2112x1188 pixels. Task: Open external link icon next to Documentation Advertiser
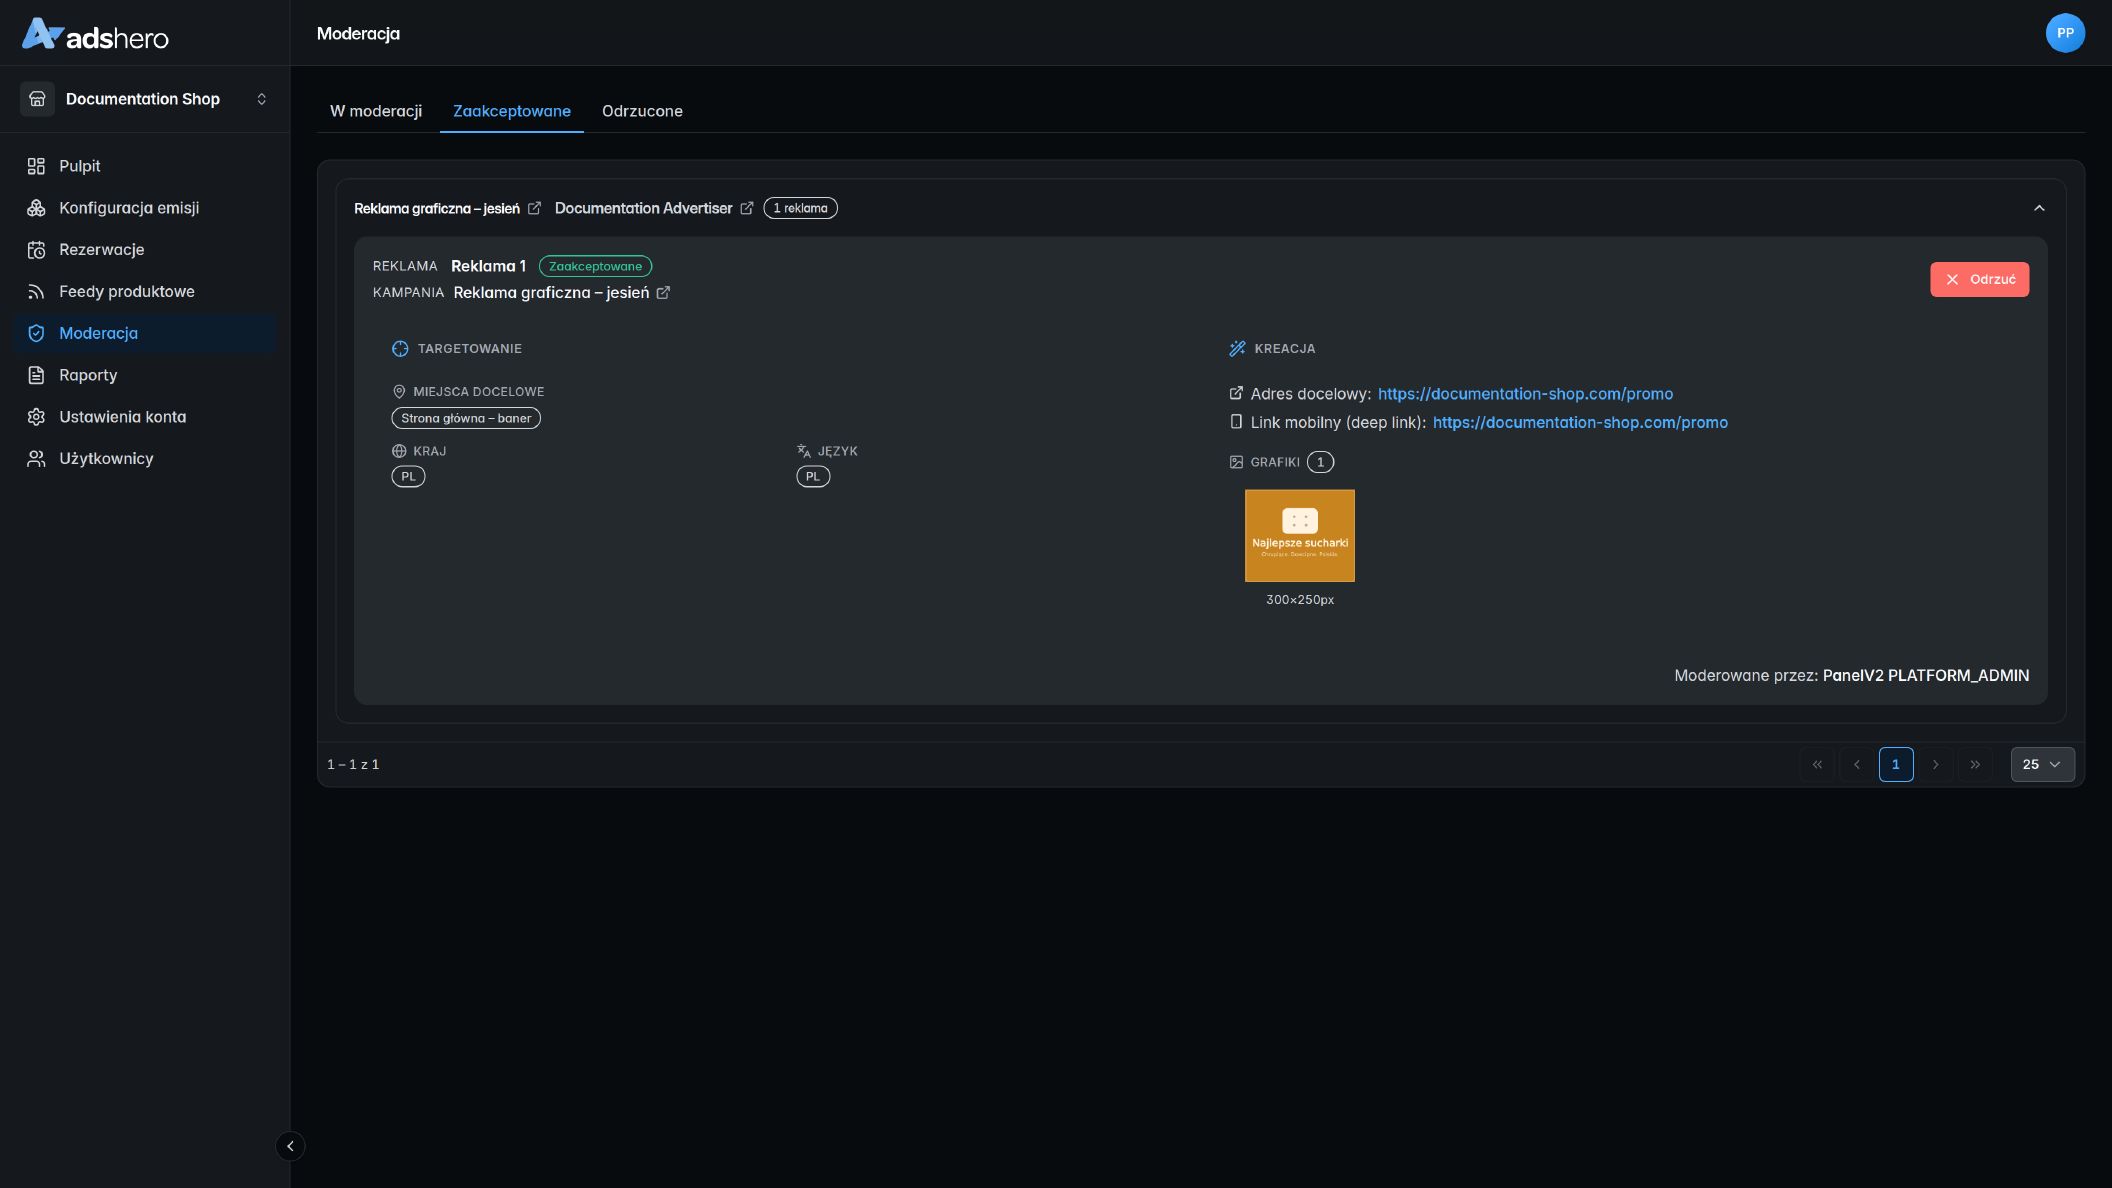point(746,208)
